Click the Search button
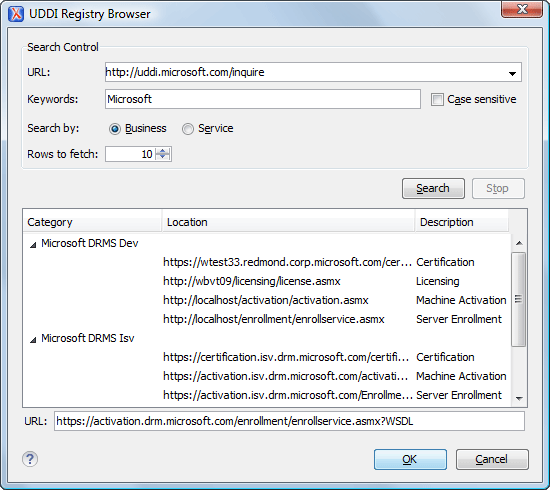The height and width of the screenshot is (490, 550). point(433,188)
